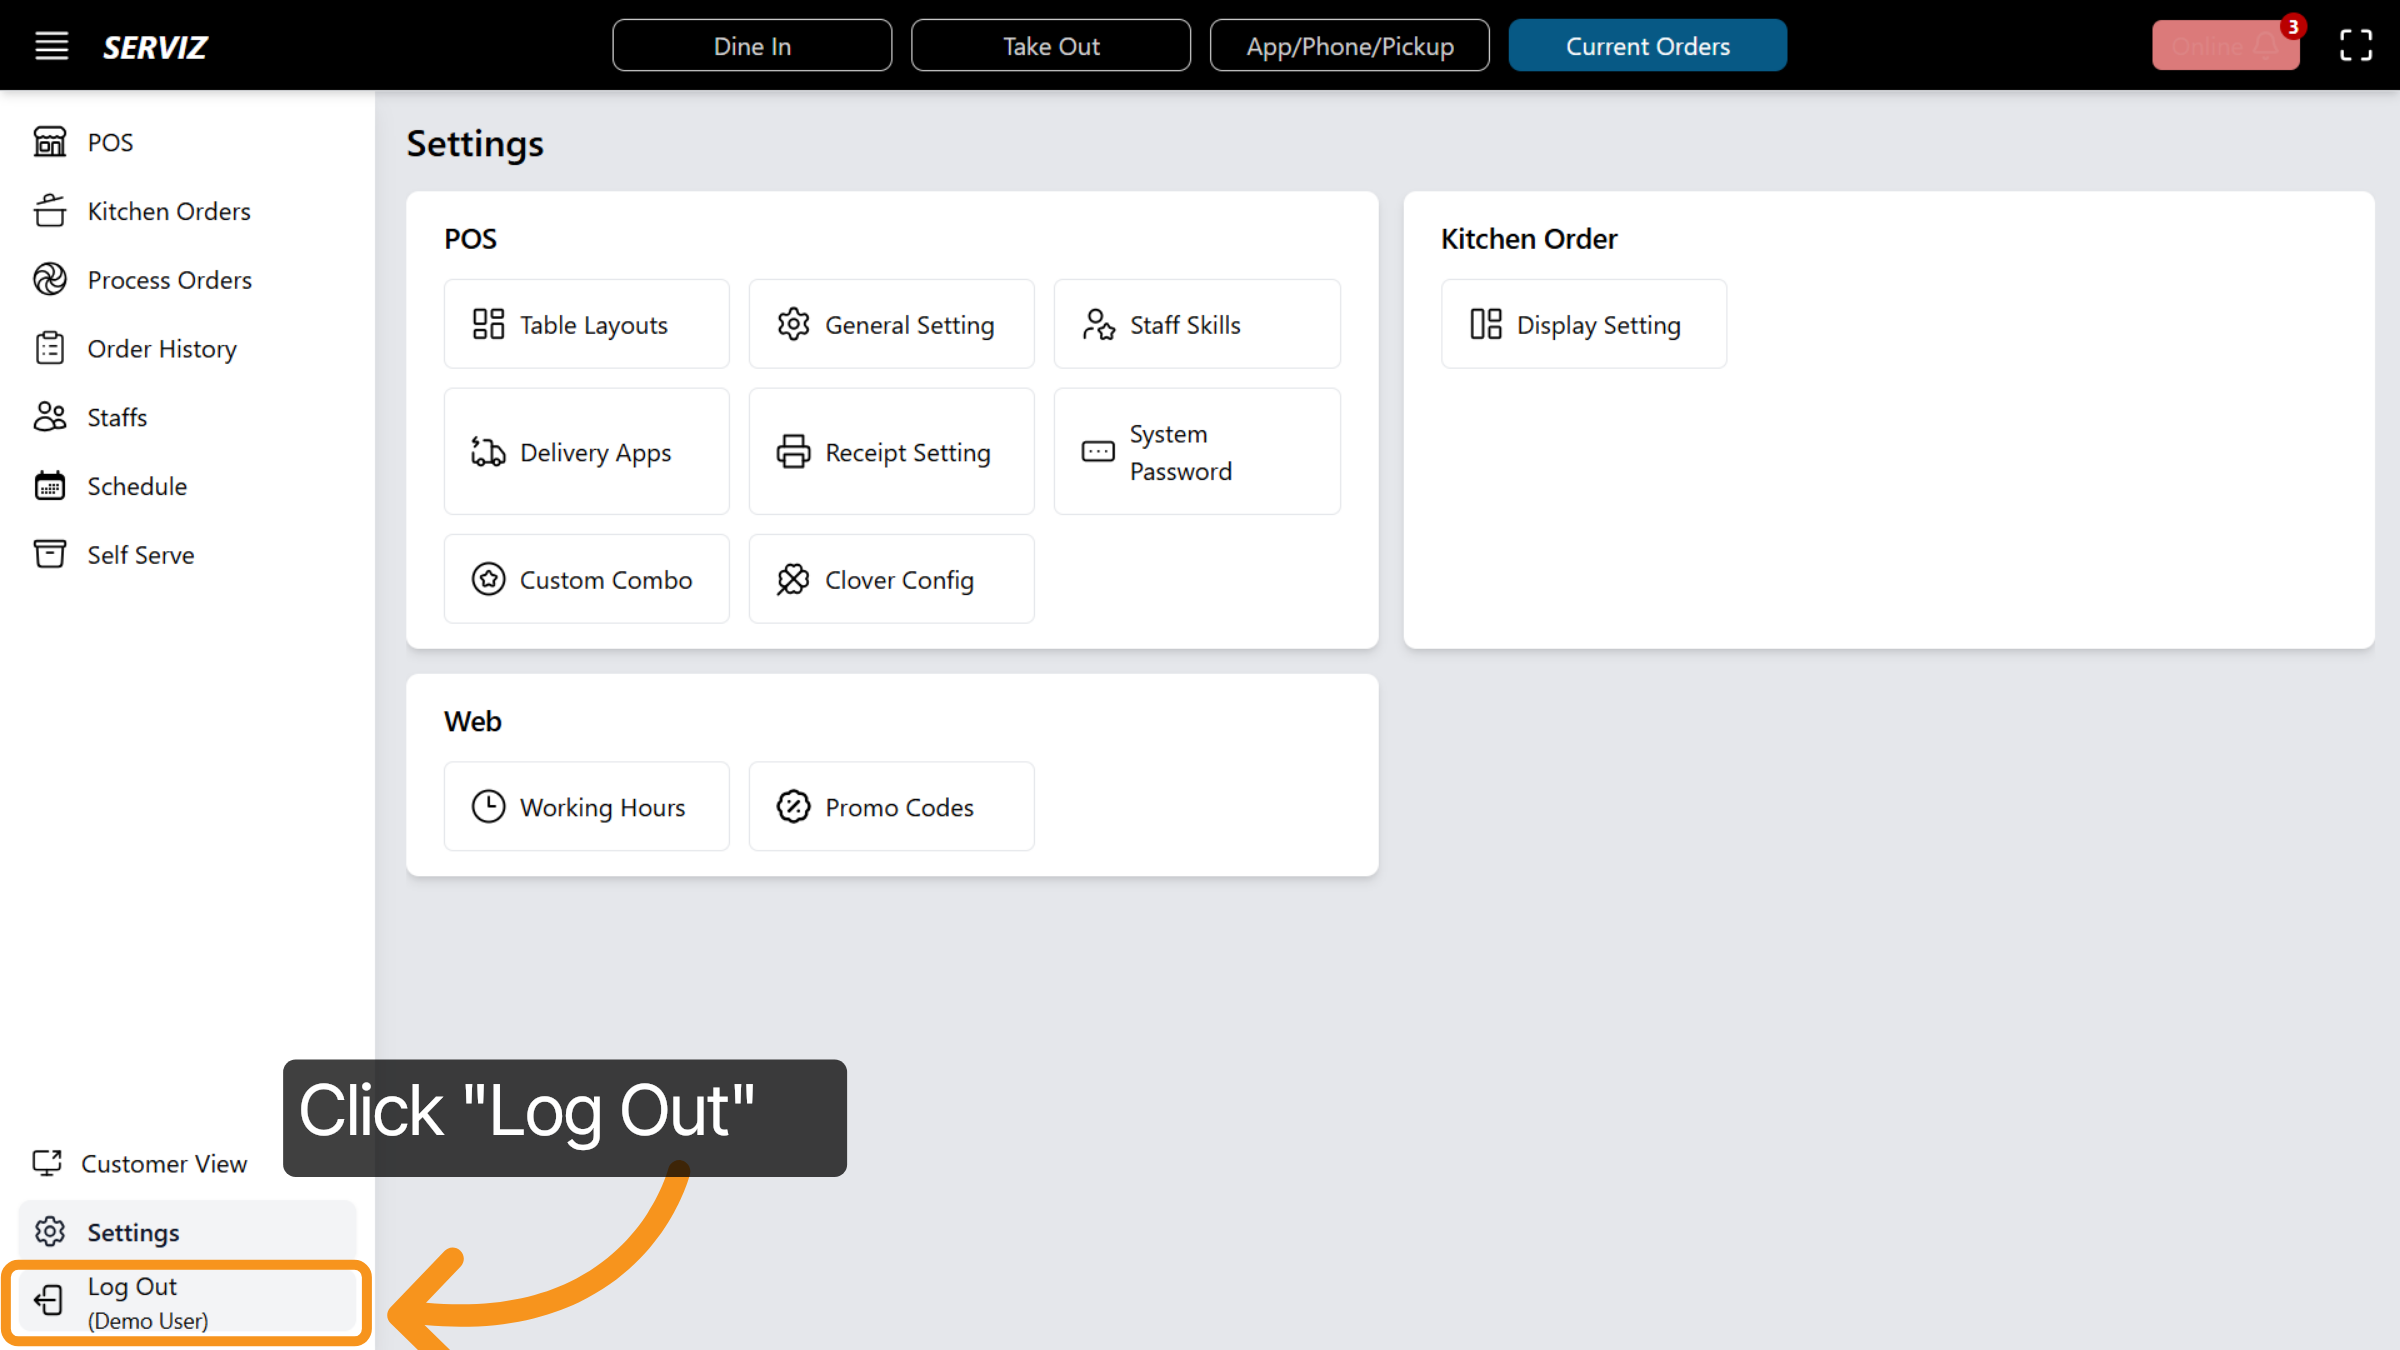Open the Self Serve section
2400x1350 pixels.
coord(140,554)
